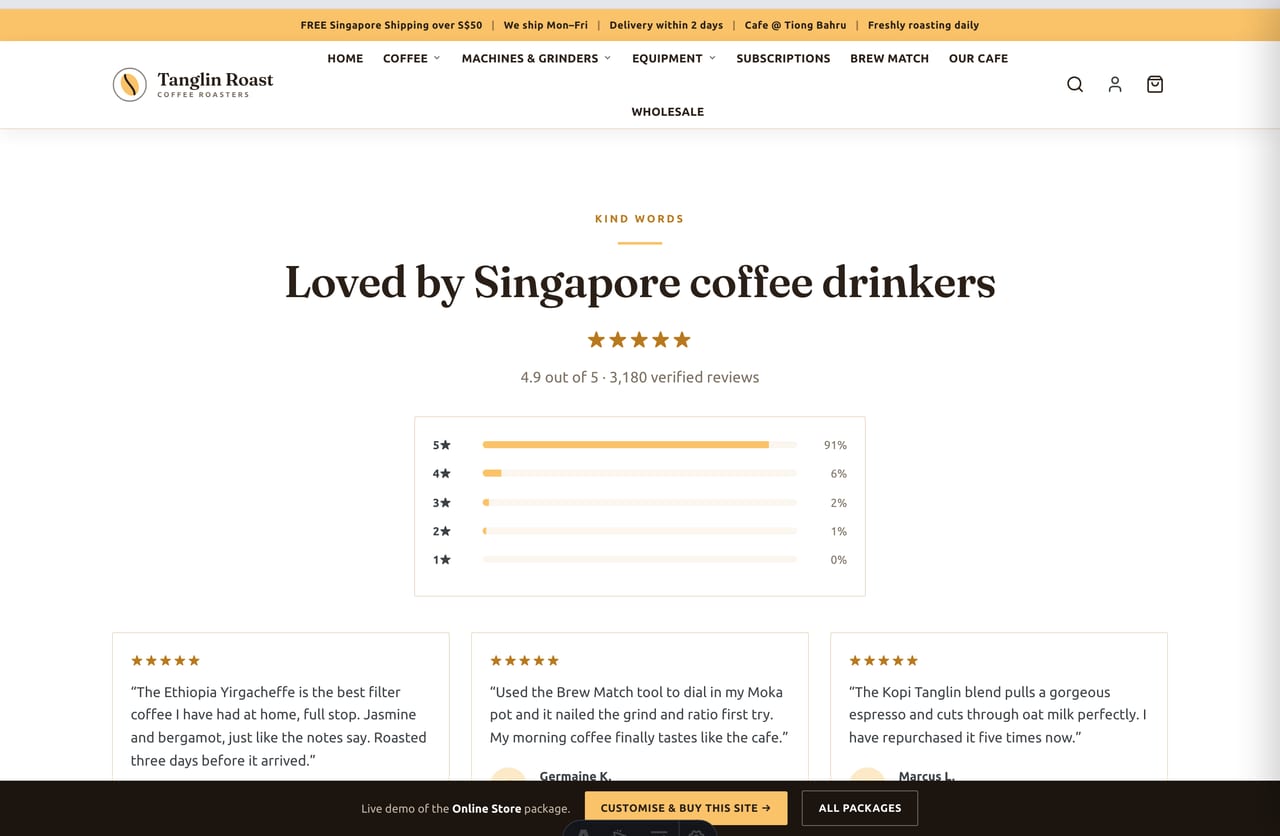The width and height of the screenshot is (1280, 836).
Task: Open the search magnifier icon
Action: pyautogui.click(x=1075, y=85)
